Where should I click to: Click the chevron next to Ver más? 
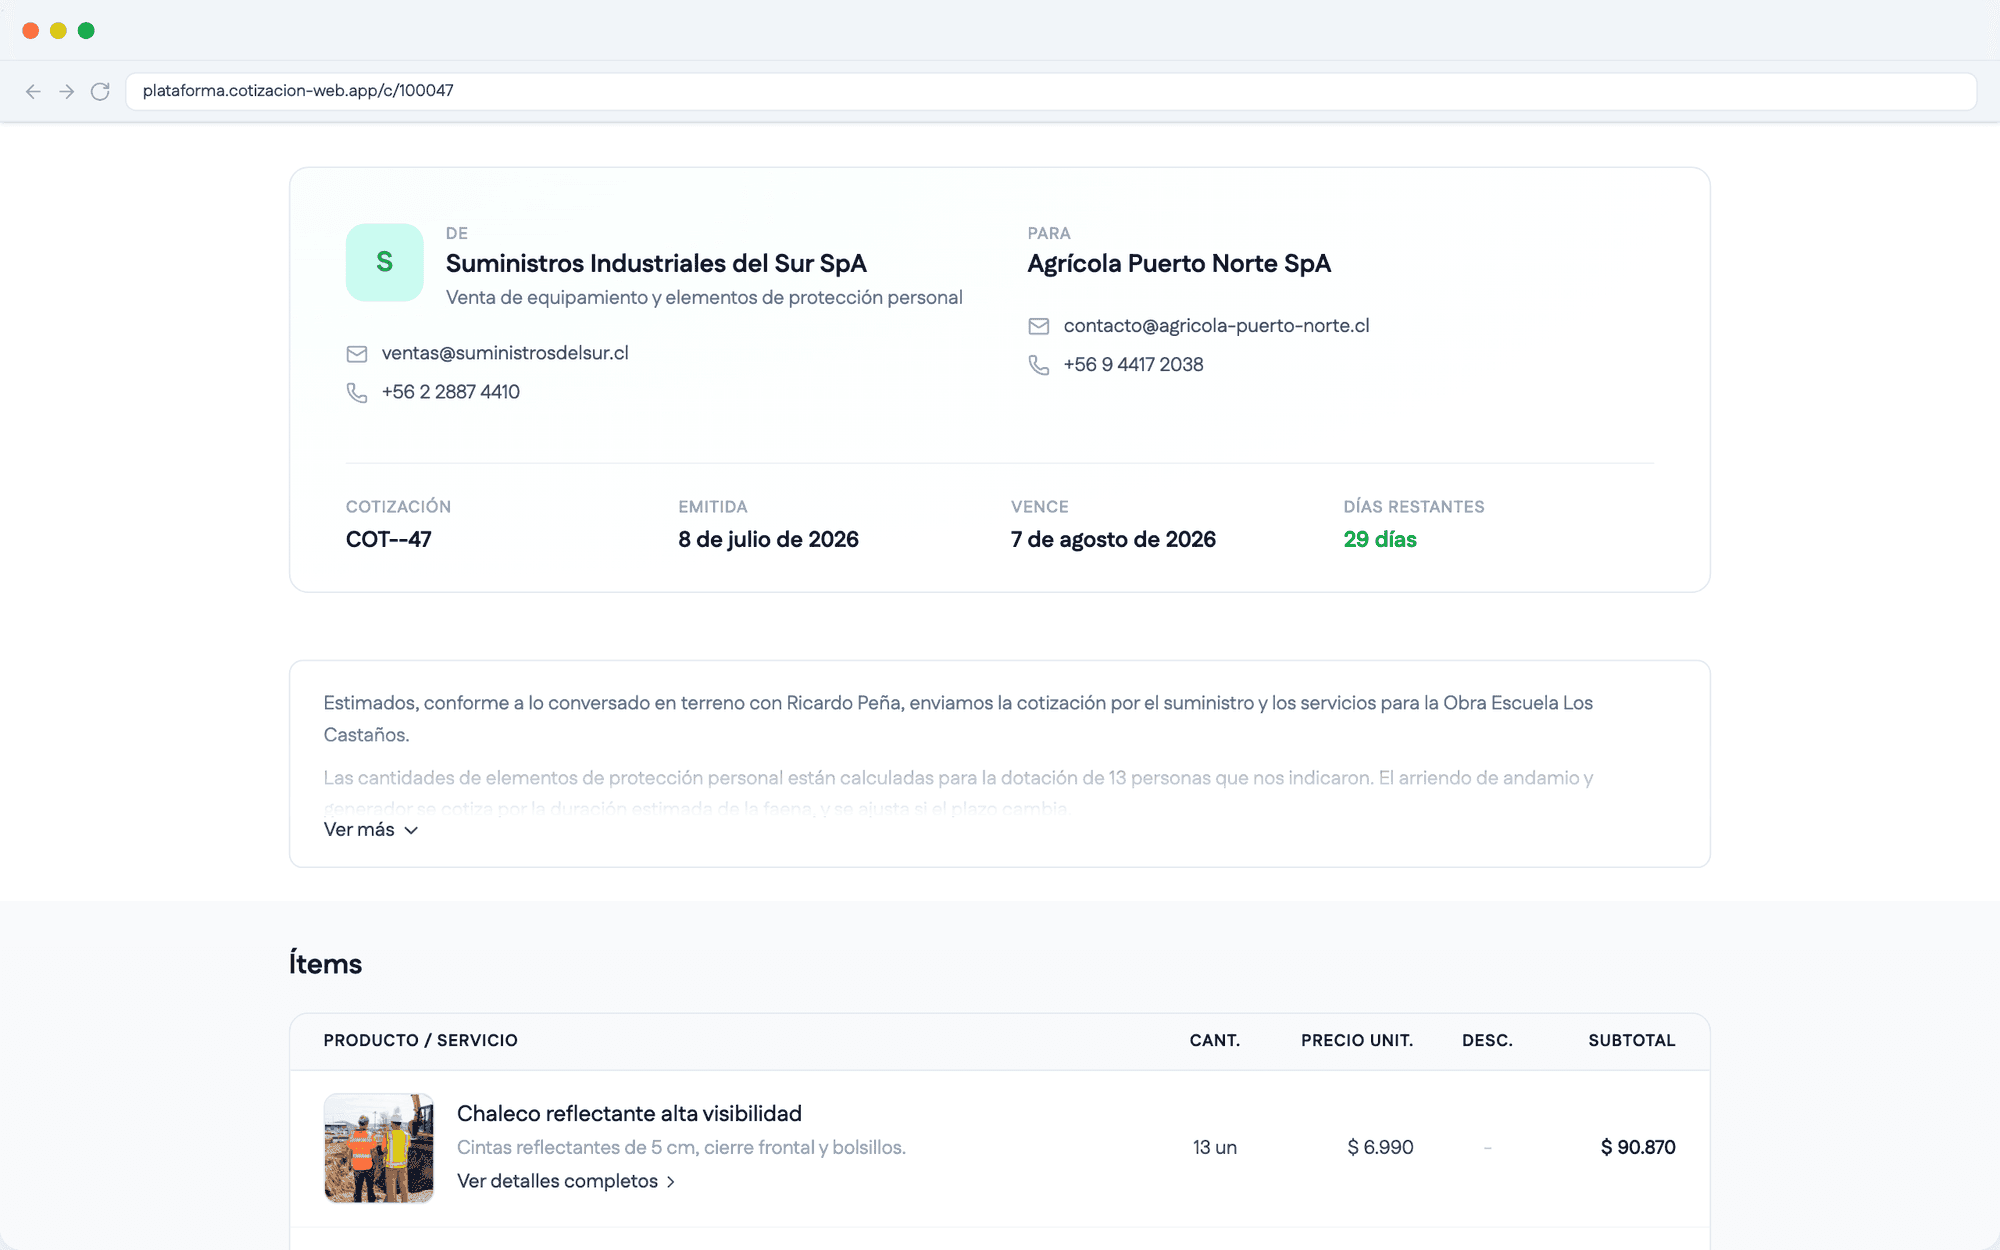(411, 831)
